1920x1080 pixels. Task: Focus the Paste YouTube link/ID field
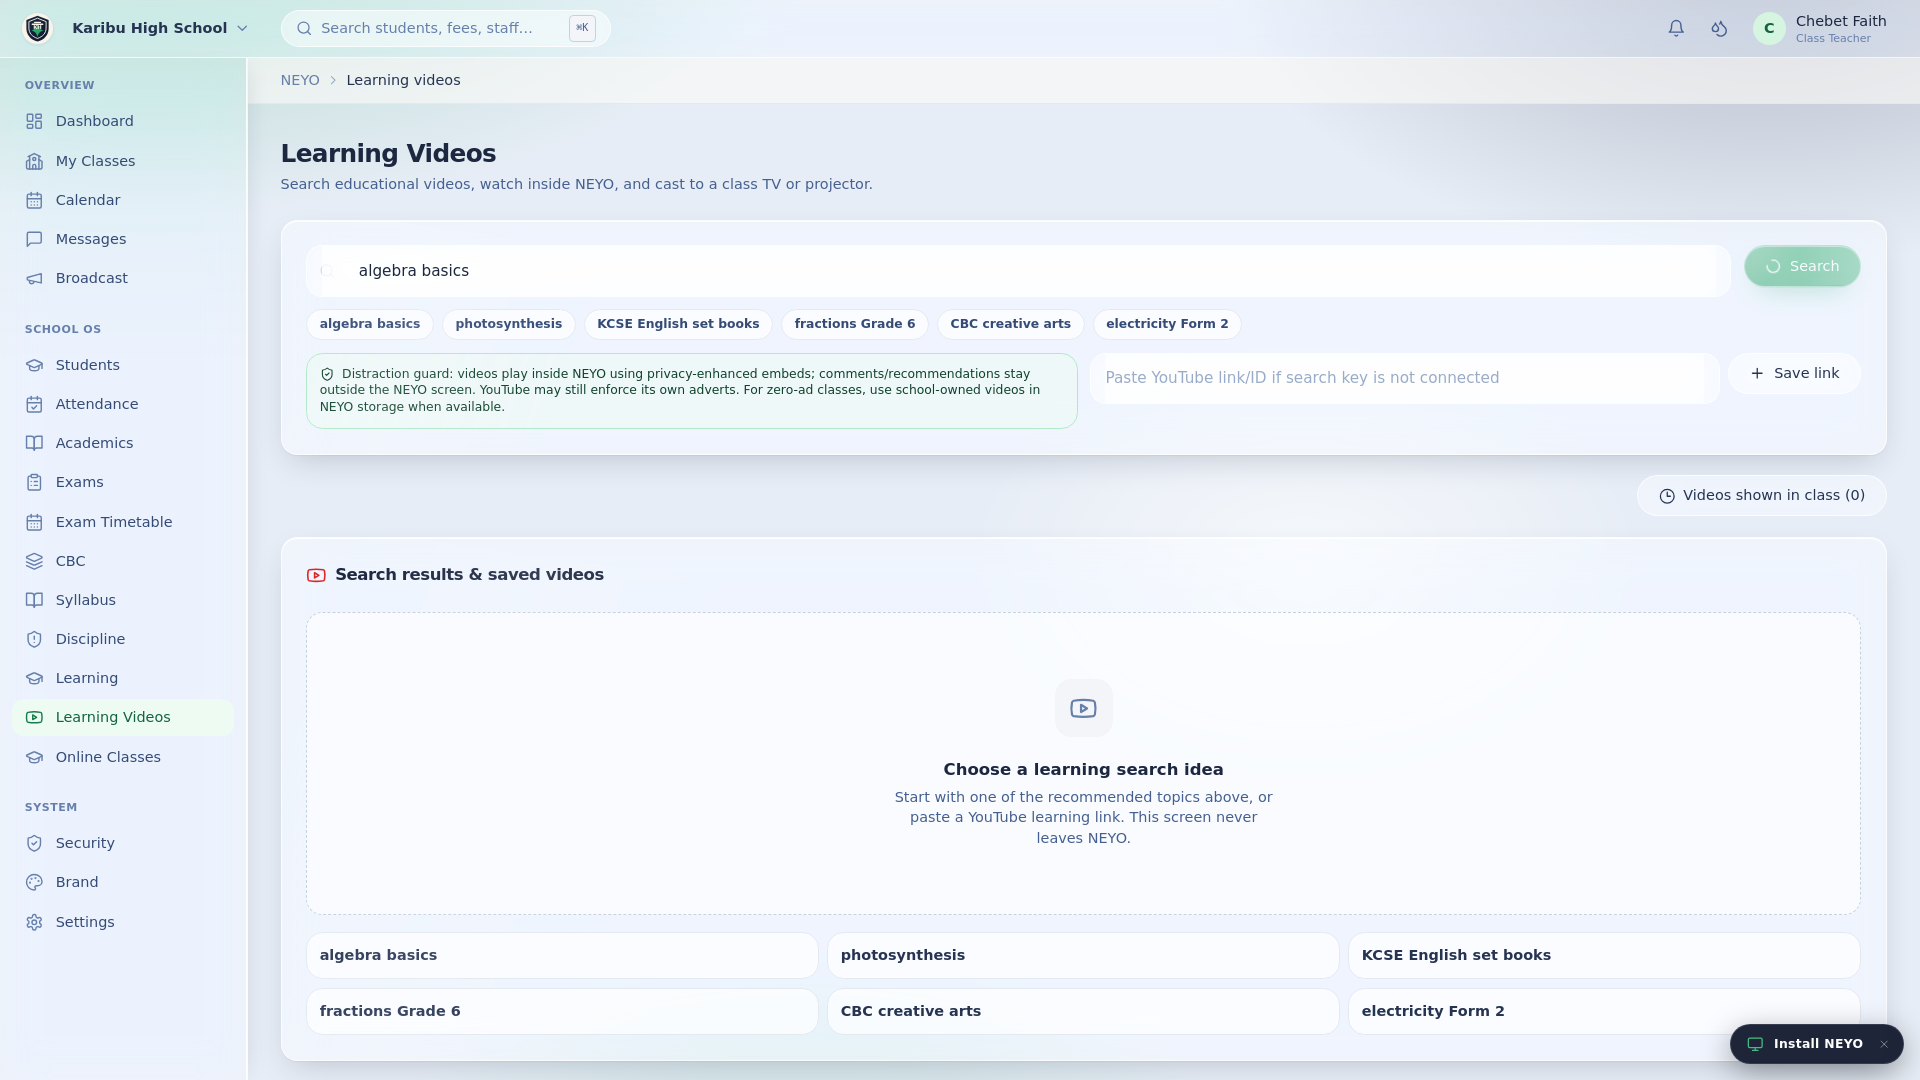click(x=1404, y=378)
